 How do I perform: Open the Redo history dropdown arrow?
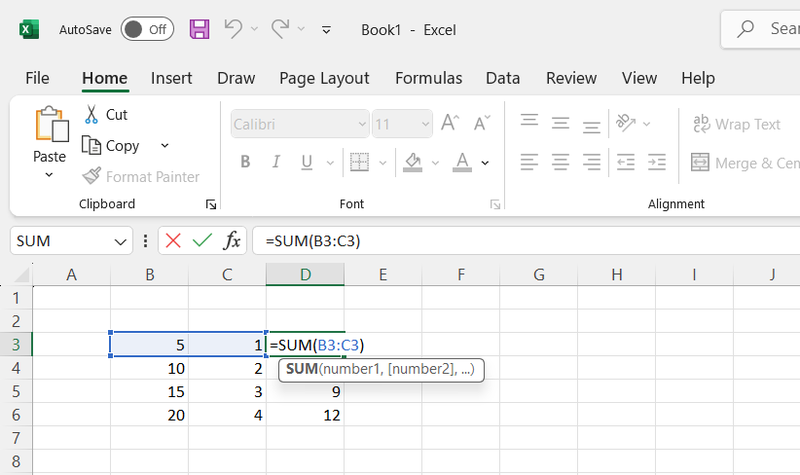click(301, 29)
